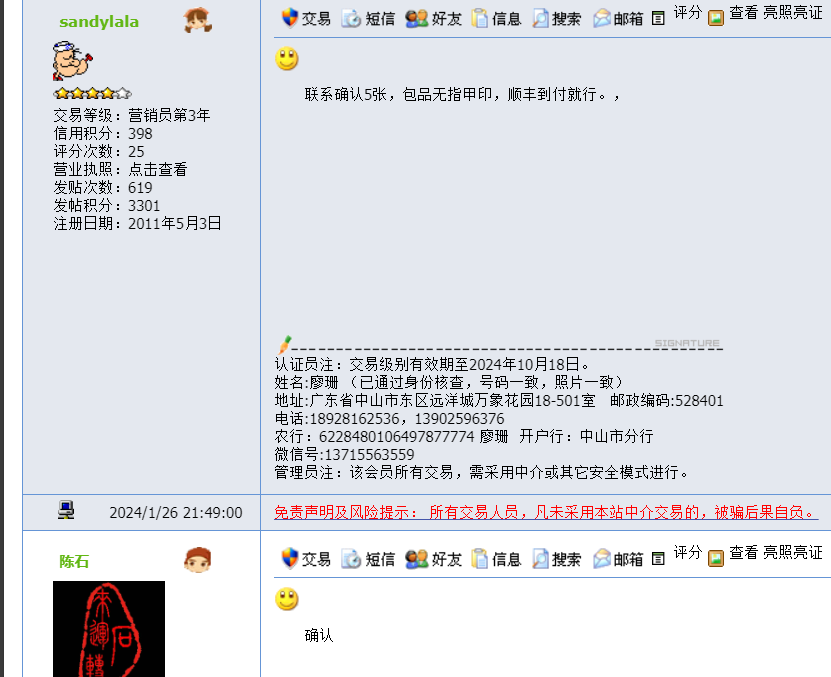
Task: Open the 信息 clipboard icon in sandylala's post
Action: pos(479,19)
